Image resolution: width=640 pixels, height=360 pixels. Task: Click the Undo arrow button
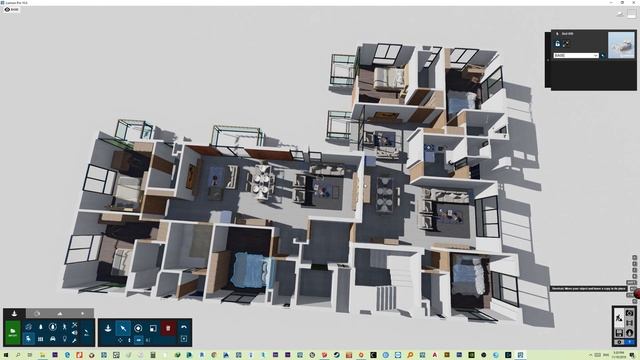coord(184,327)
